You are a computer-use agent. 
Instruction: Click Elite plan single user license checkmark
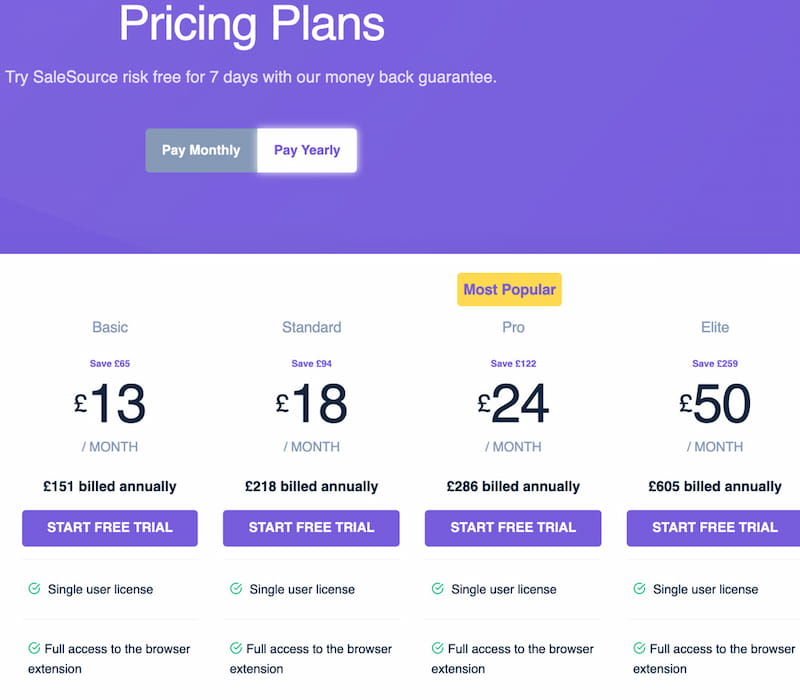point(639,589)
